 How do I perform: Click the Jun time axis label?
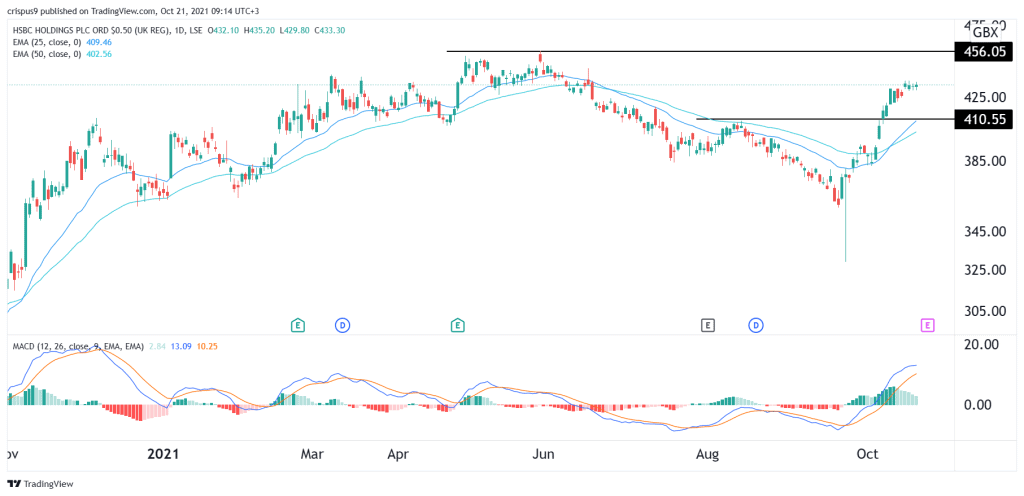pos(544,453)
